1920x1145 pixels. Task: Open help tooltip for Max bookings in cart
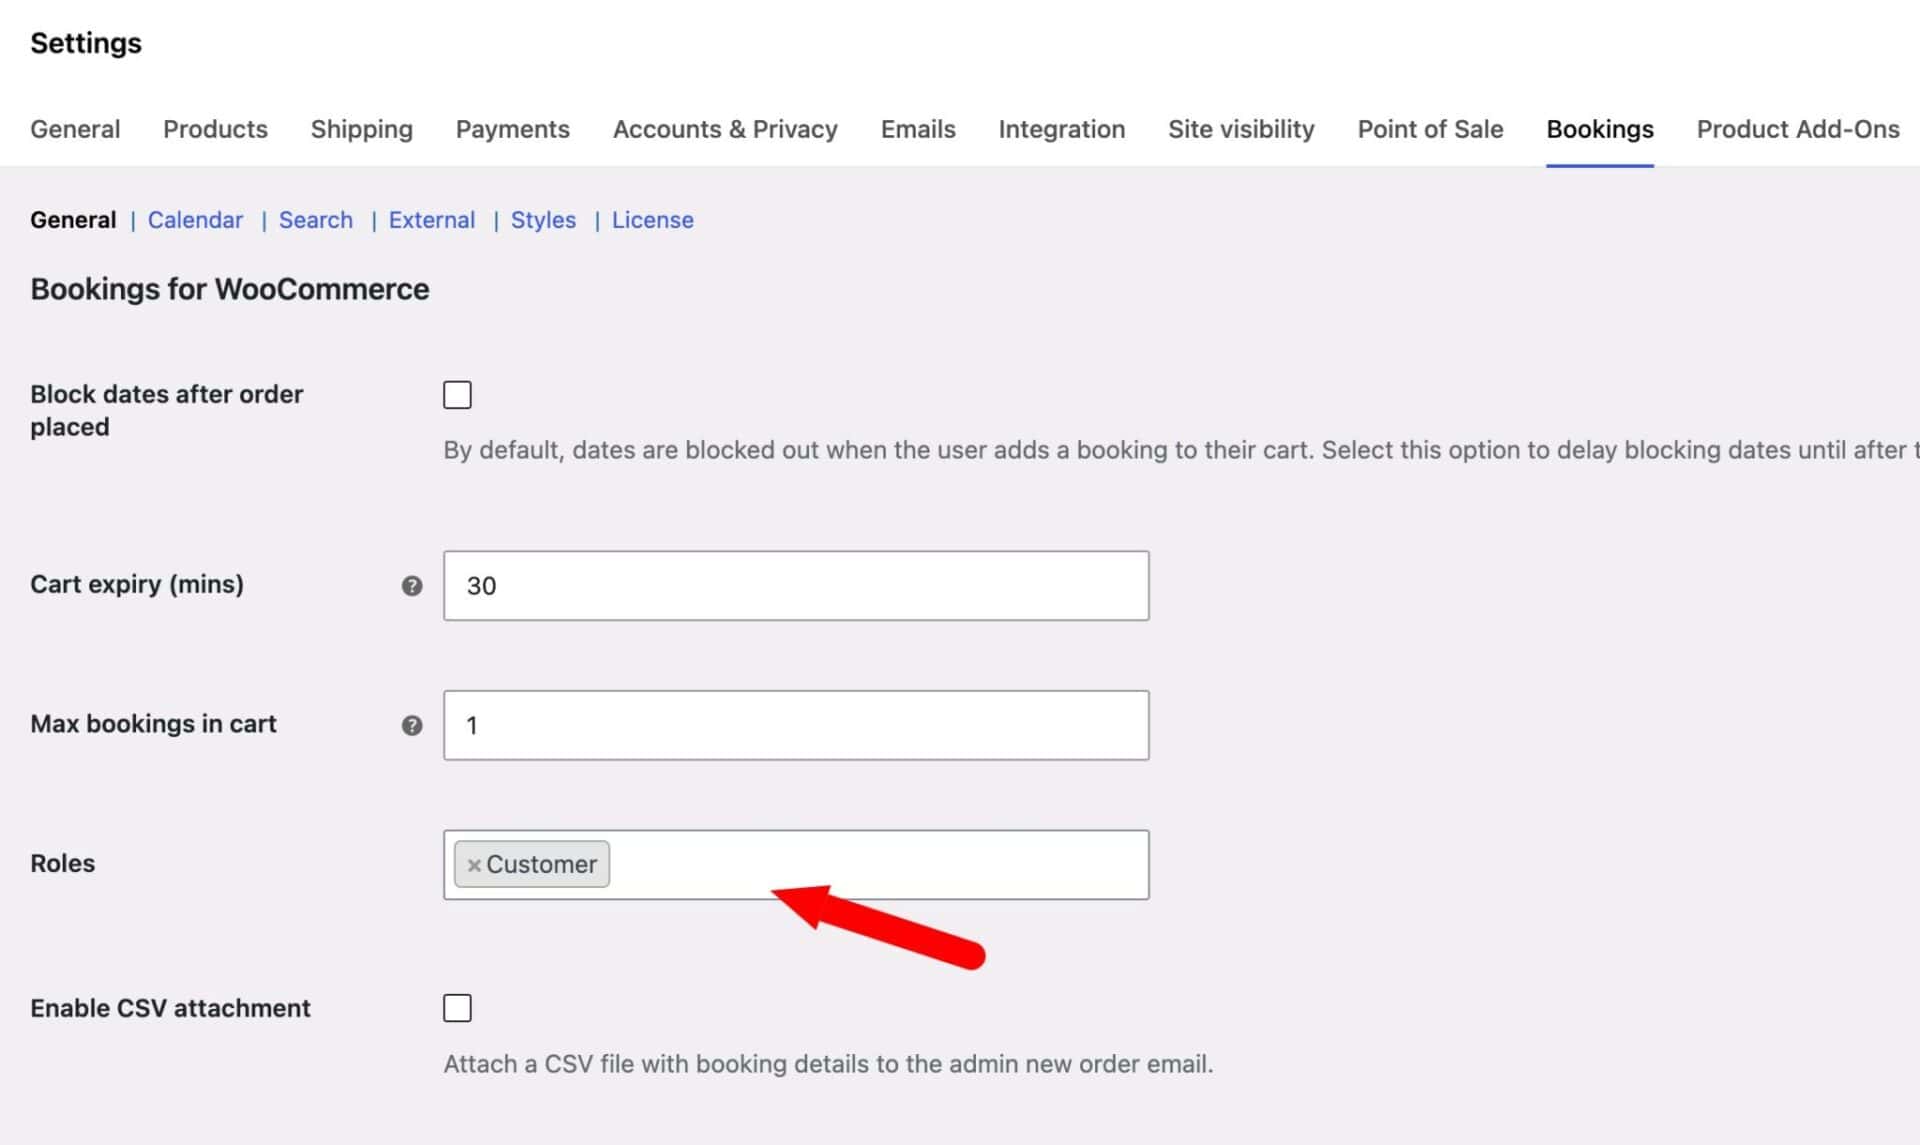pyautogui.click(x=412, y=726)
